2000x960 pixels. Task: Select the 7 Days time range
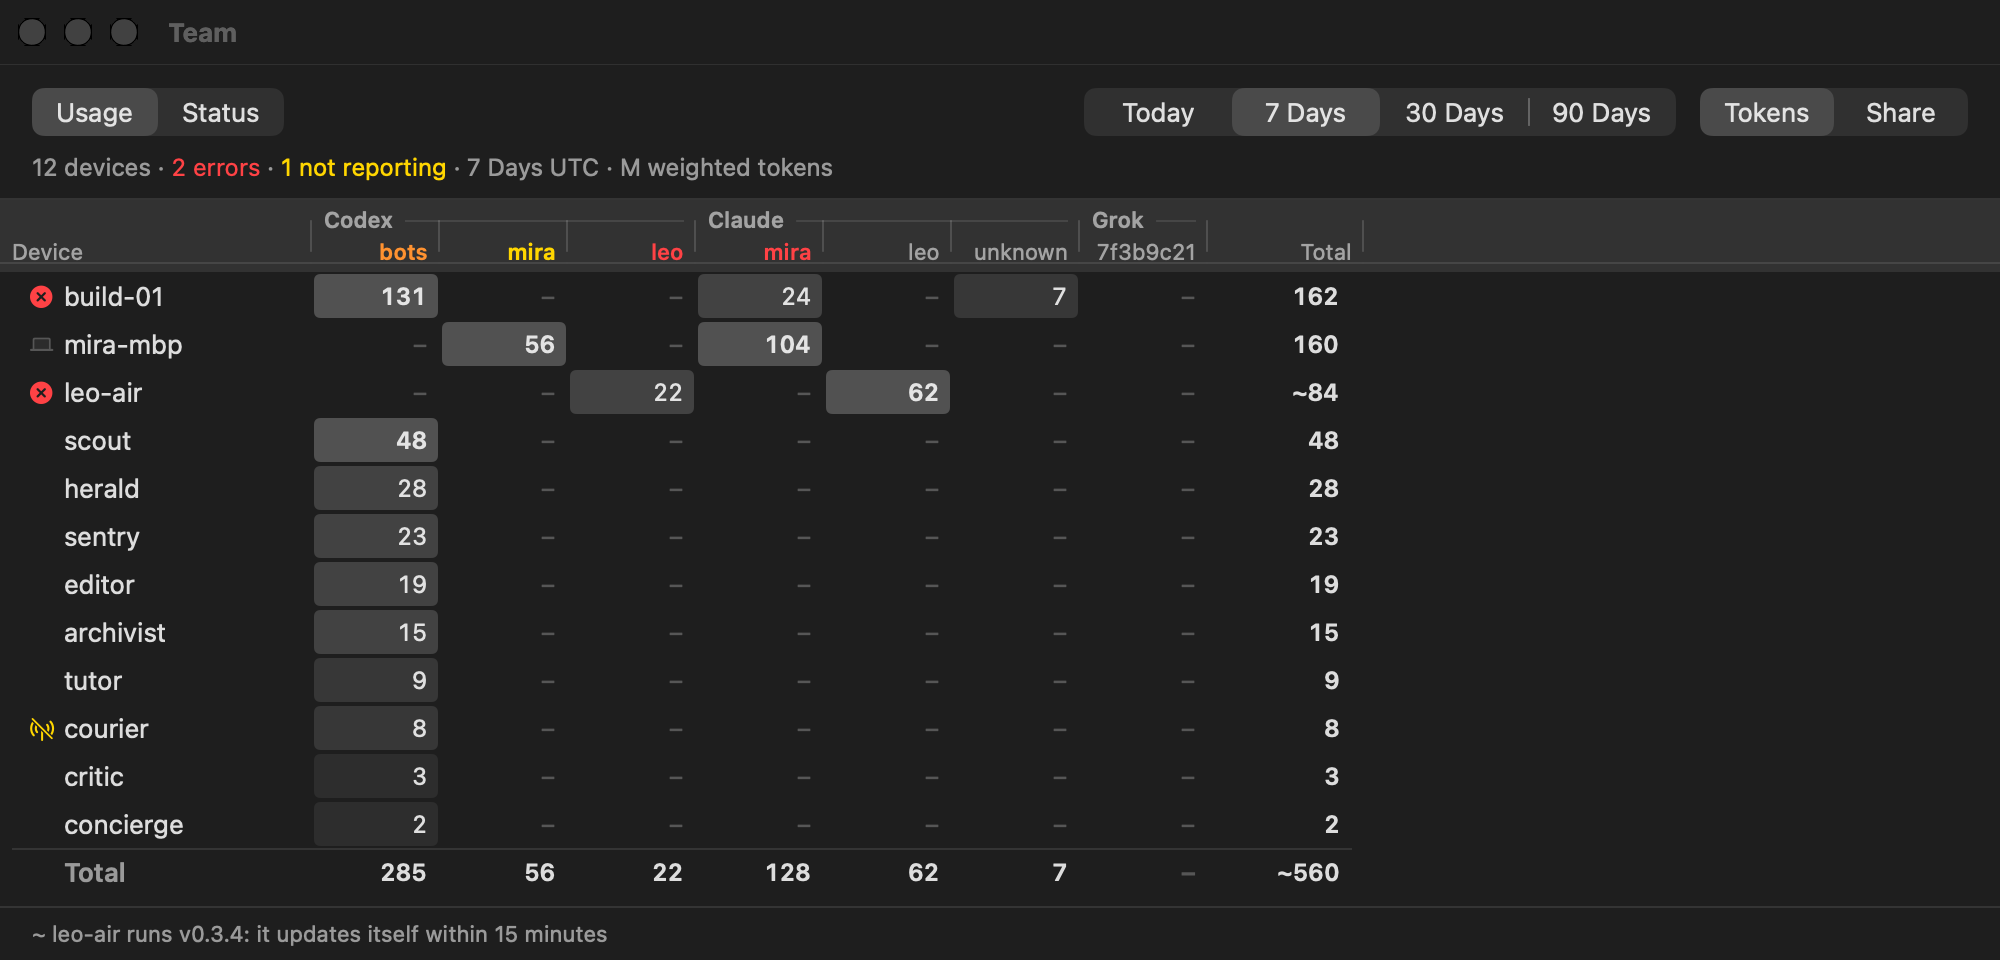1305,112
